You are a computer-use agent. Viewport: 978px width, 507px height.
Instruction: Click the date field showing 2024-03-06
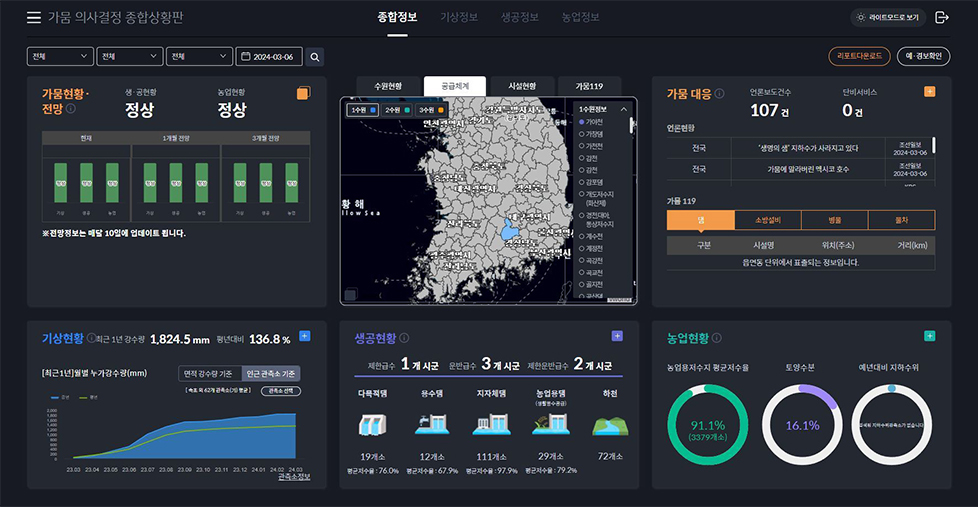[x=268, y=57]
